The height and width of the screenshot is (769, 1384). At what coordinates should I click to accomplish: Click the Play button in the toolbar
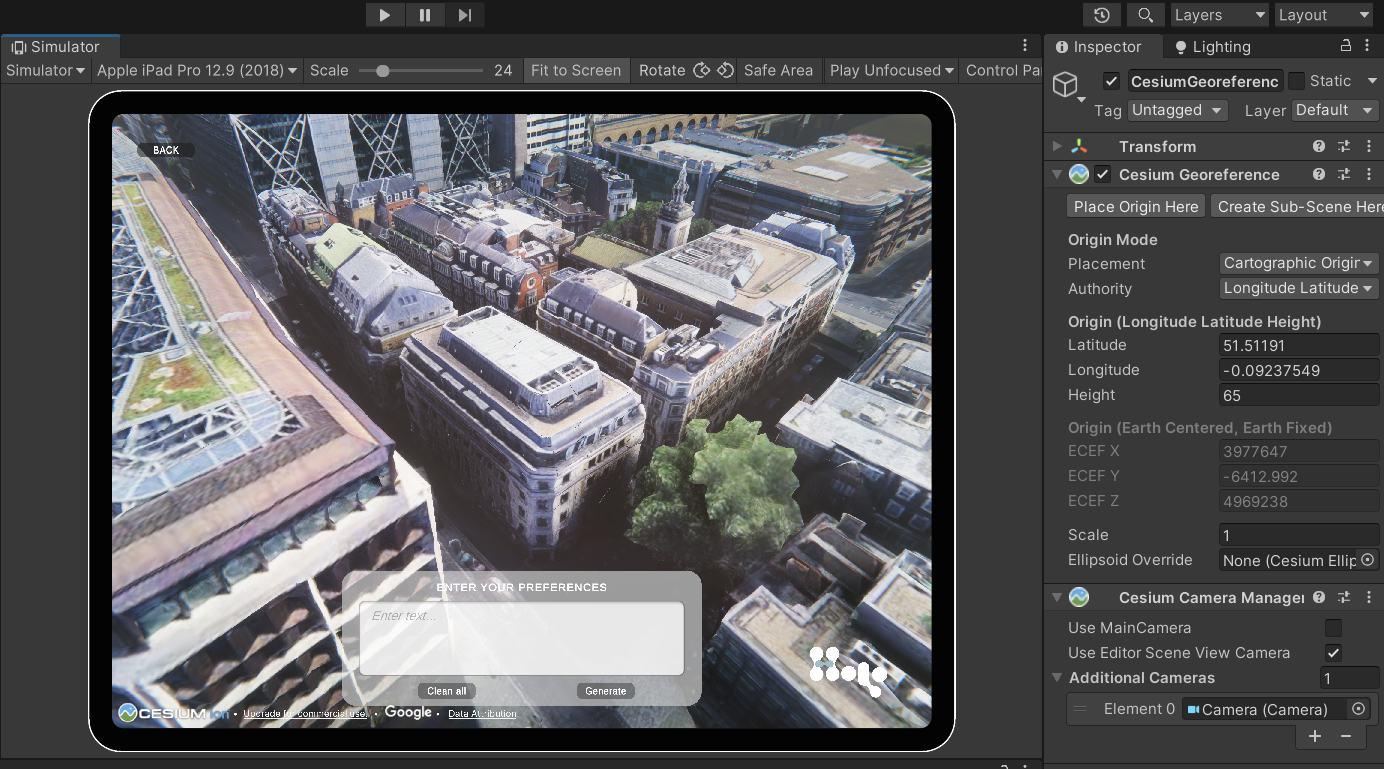click(x=384, y=15)
